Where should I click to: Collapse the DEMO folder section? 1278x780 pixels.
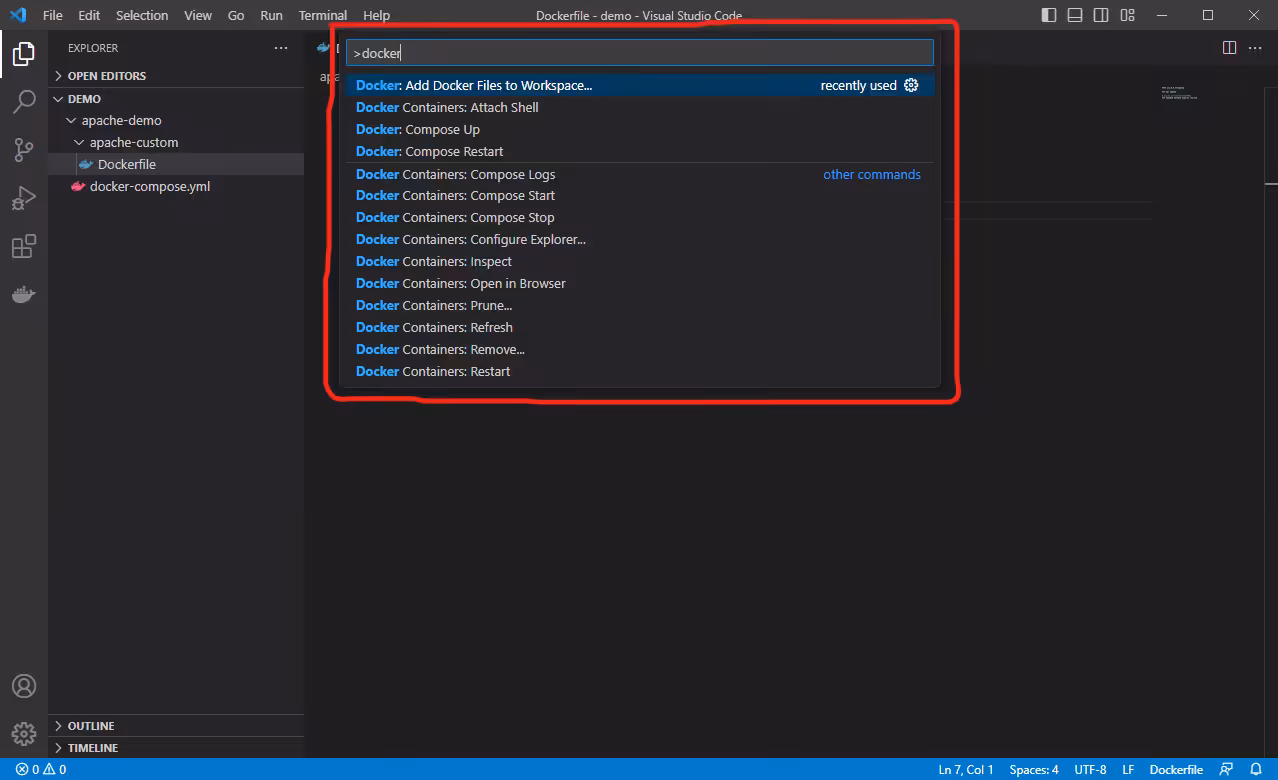click(176, 99)
